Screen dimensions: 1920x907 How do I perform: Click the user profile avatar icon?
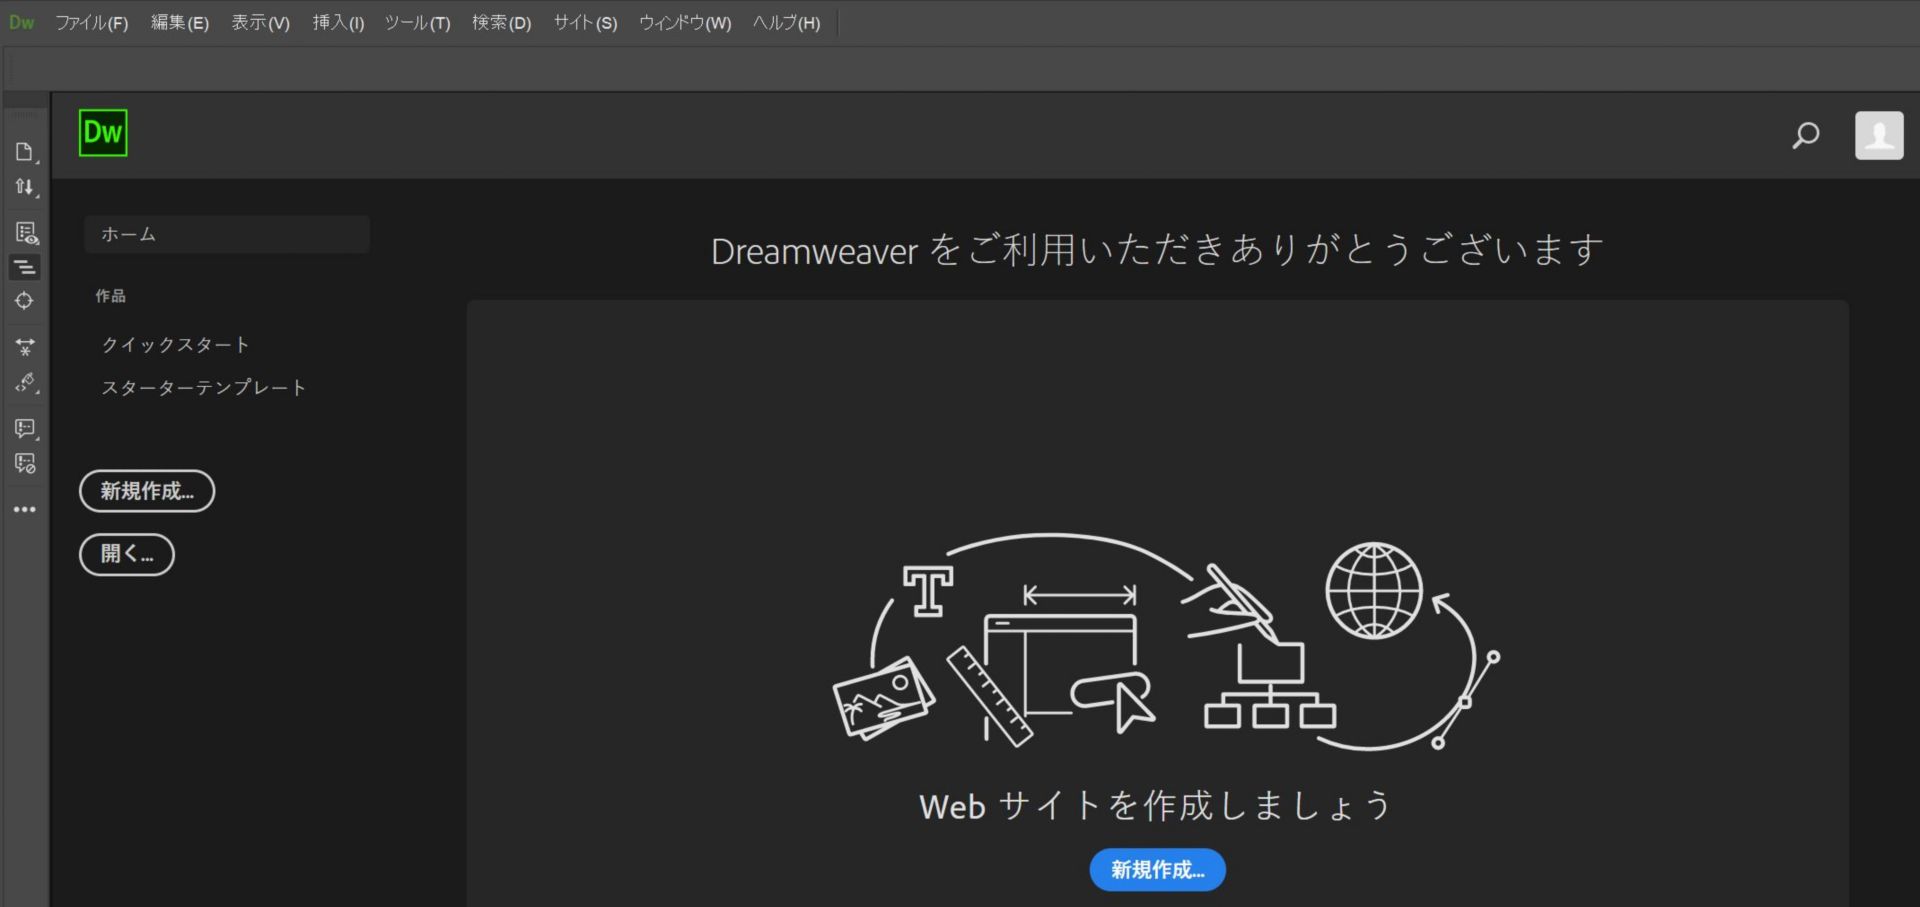click(x=1879, y=134)
